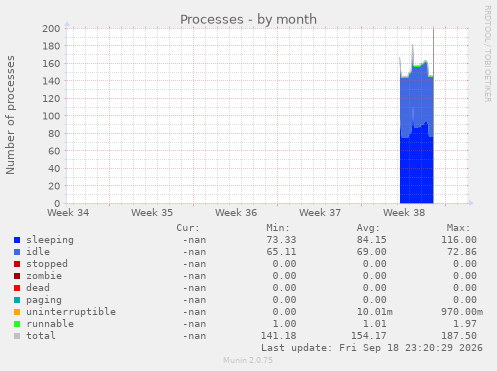The width and height of the screenshot is (497, 371).
Task: Click the 'zombie' legend label
Action: [44, 276]
